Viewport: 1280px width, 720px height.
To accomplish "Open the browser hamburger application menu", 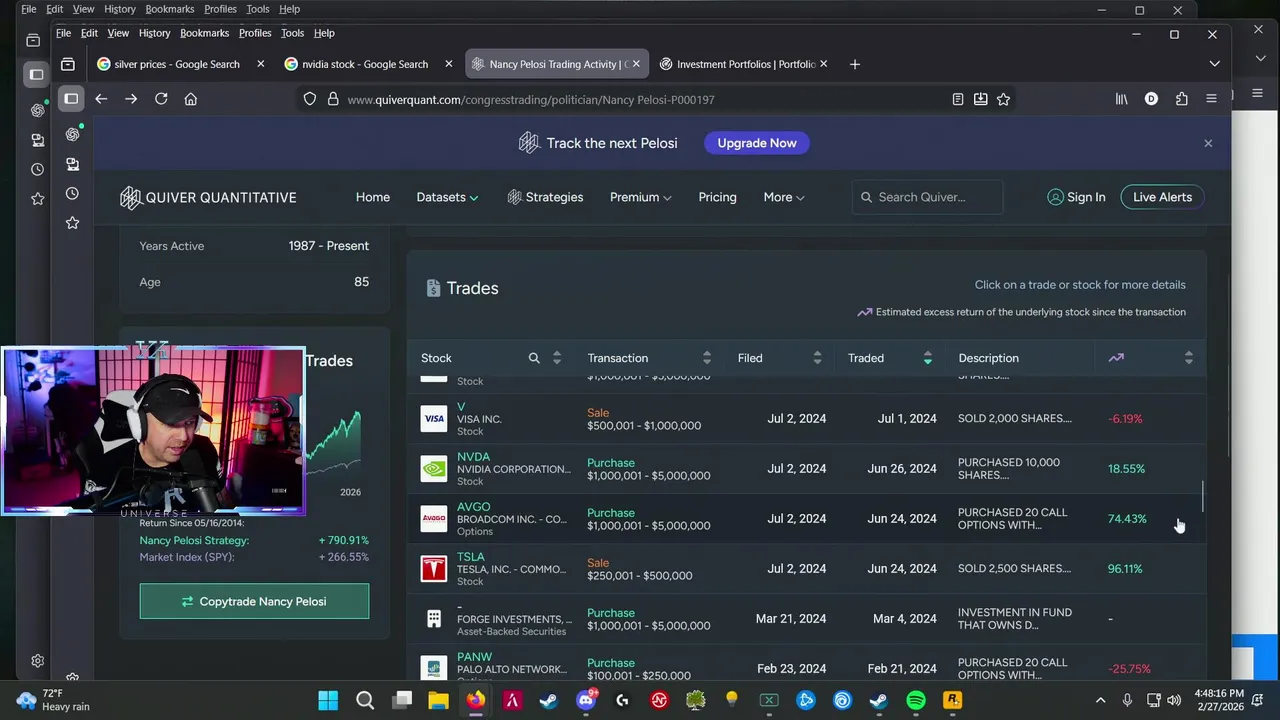I will click(x=1211, y=99).
